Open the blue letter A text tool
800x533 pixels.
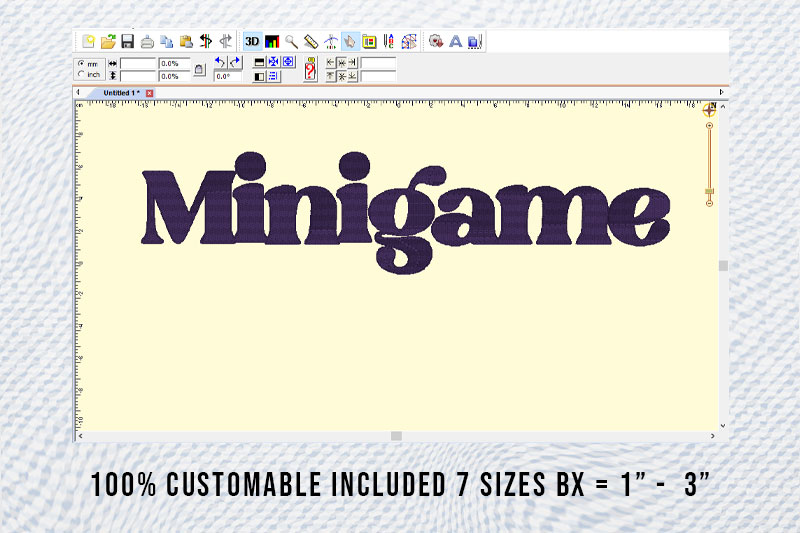click(455, 41)
